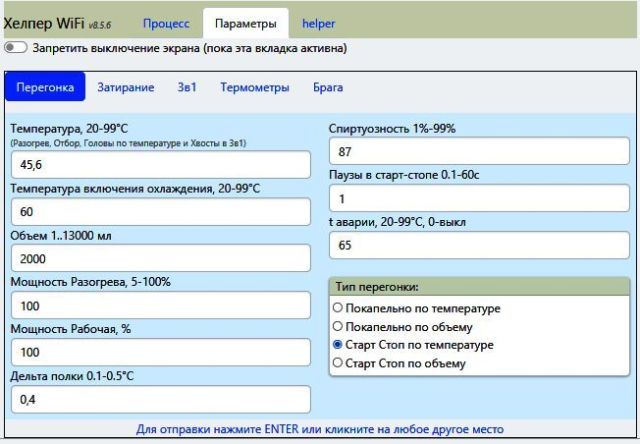Click the Температура input field with 45,6
Image resolution: width=640 pixels, height=444 pixels.
(160, 164)
